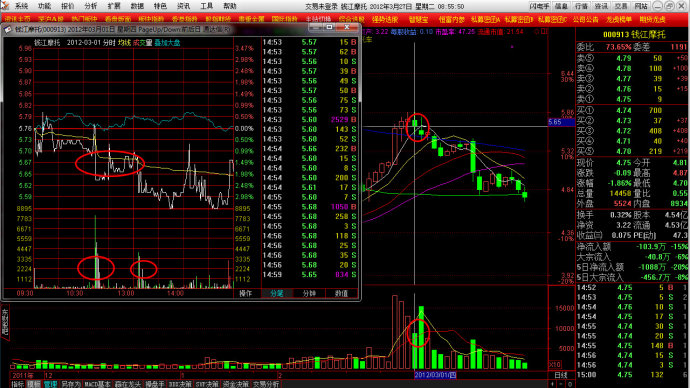This screenshot has height=388, width=690.
Task: Open the 工具 menu
Action: click(x=206, y=6)
